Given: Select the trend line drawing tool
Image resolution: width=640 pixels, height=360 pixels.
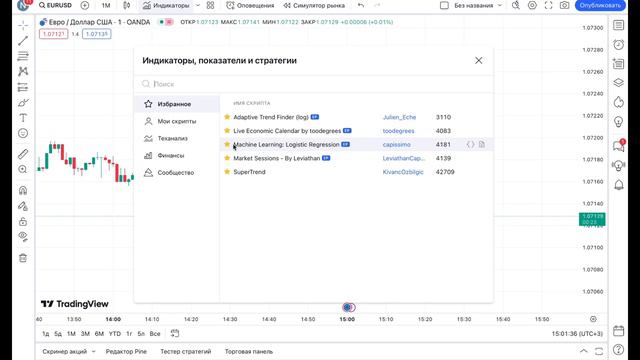Looking at the screenshot, I should coord(23,40).
